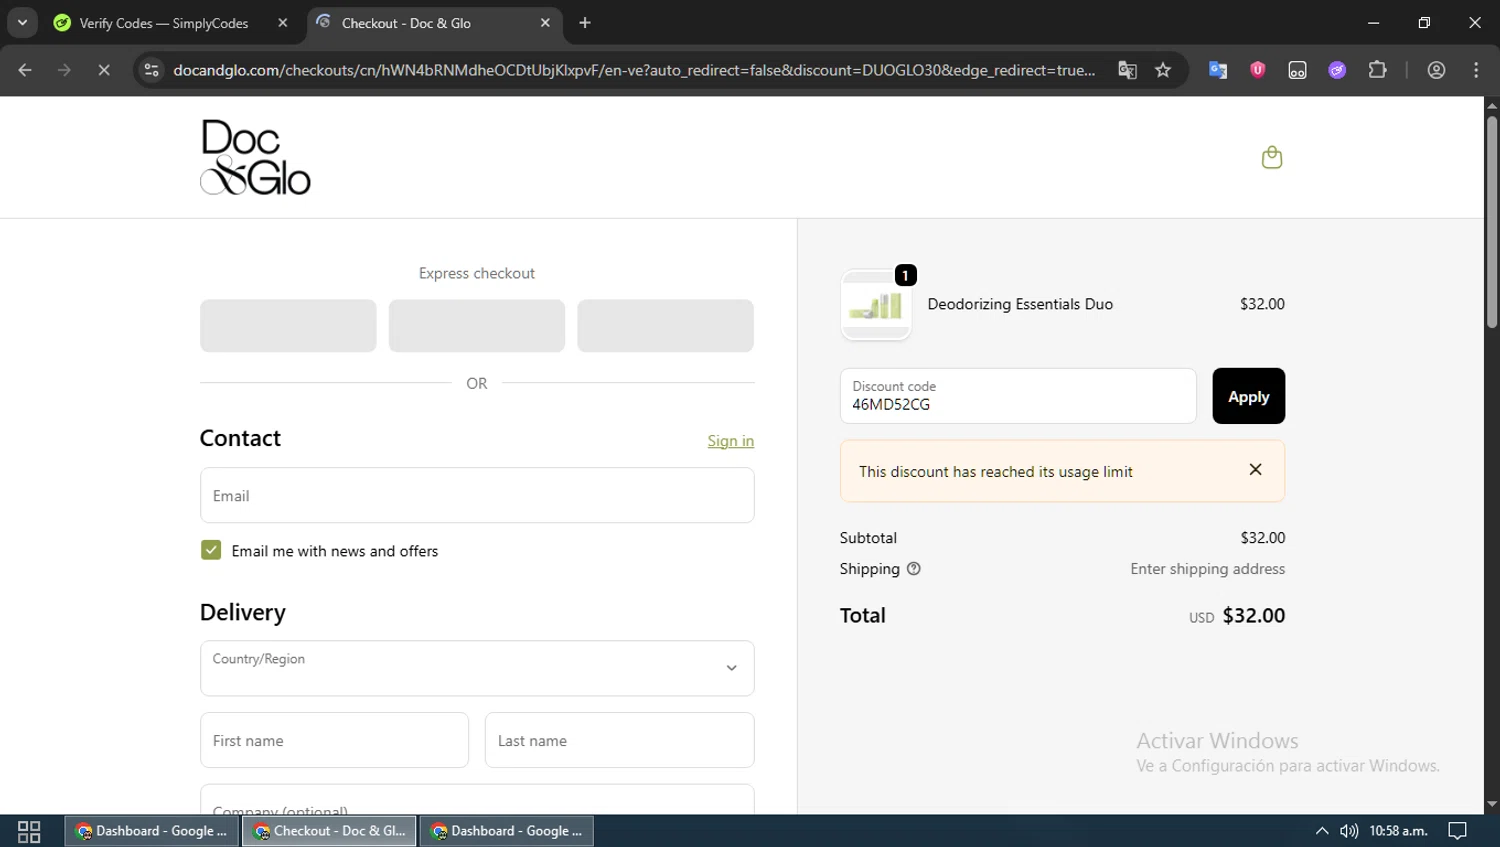Image resolution: width=1500 pixels, height=847 pixels.
Task: Stop page loading in browser toolbar
Action: [104, 70]
